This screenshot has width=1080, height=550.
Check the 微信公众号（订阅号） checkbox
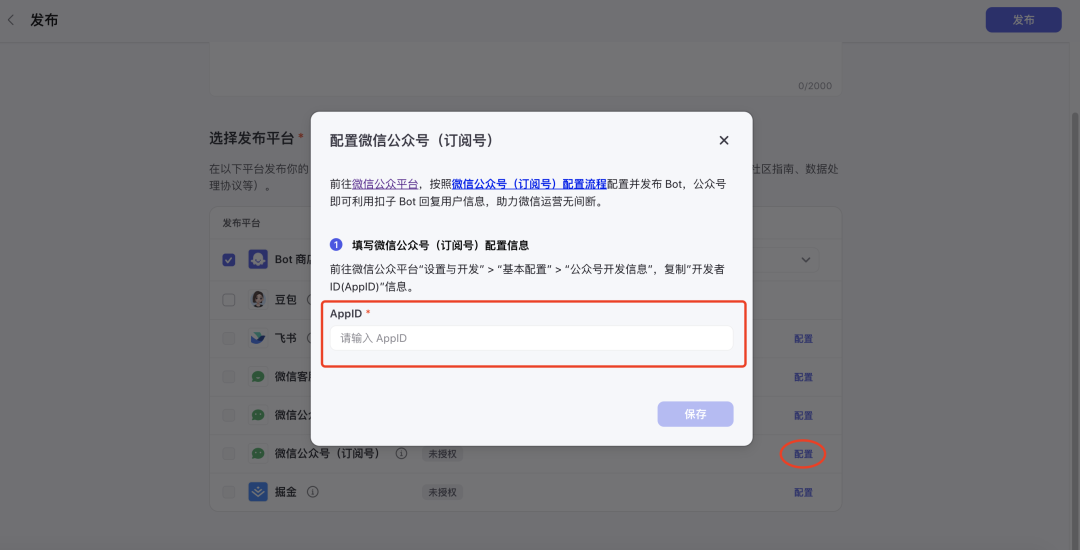point(229,454)
